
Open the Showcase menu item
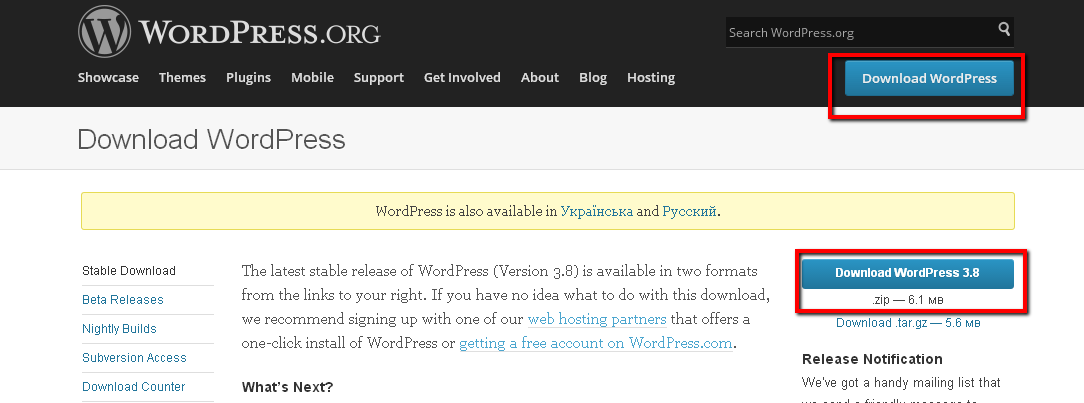[108, 77]
